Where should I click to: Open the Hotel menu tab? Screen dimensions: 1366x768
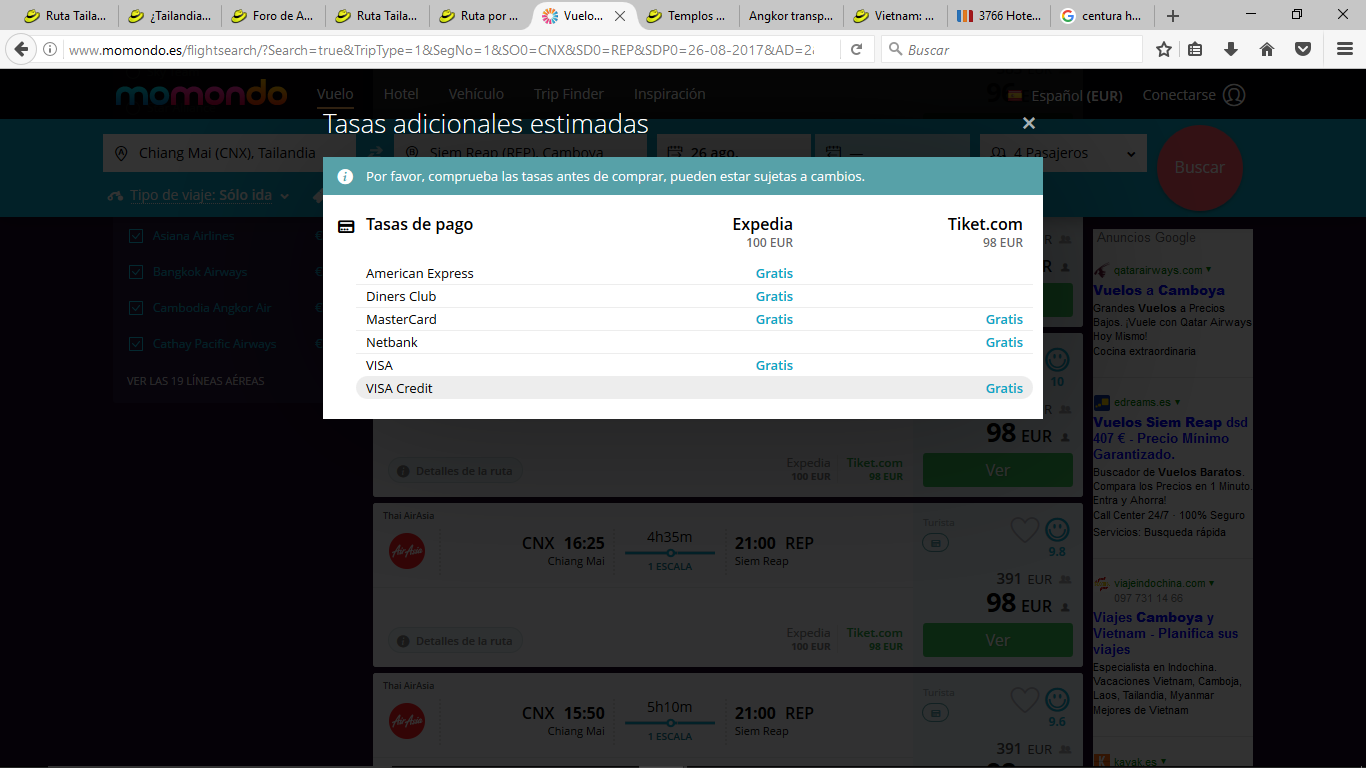(x=401, y=94)
